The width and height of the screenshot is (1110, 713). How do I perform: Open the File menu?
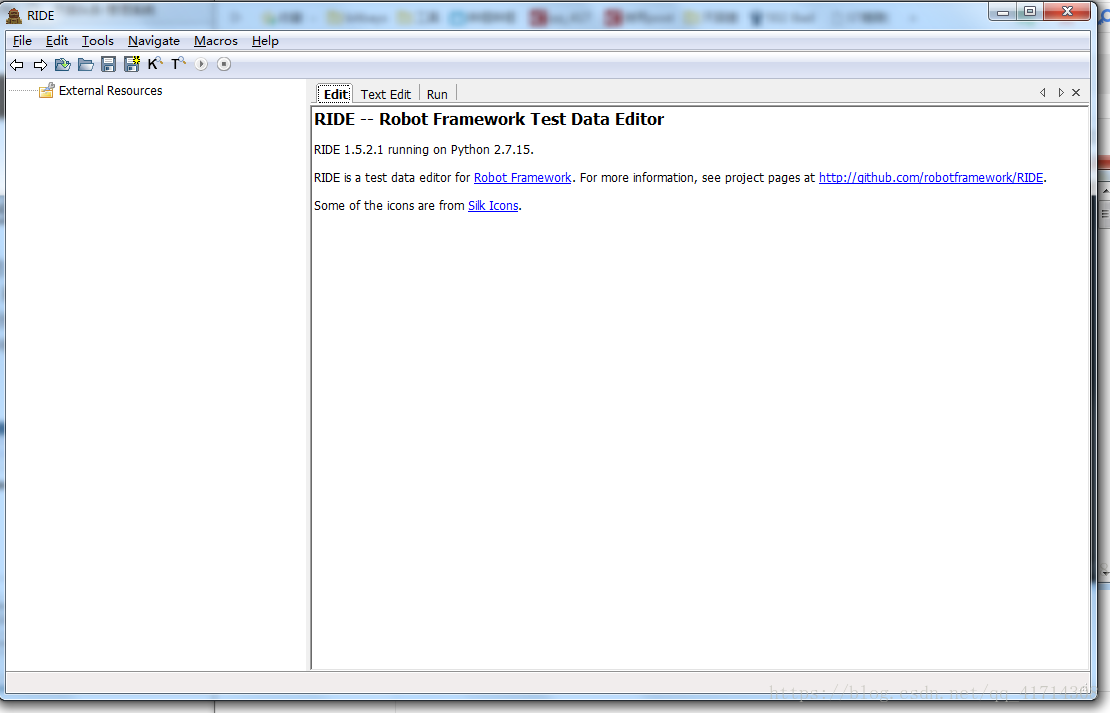click(x=22, y=41)
